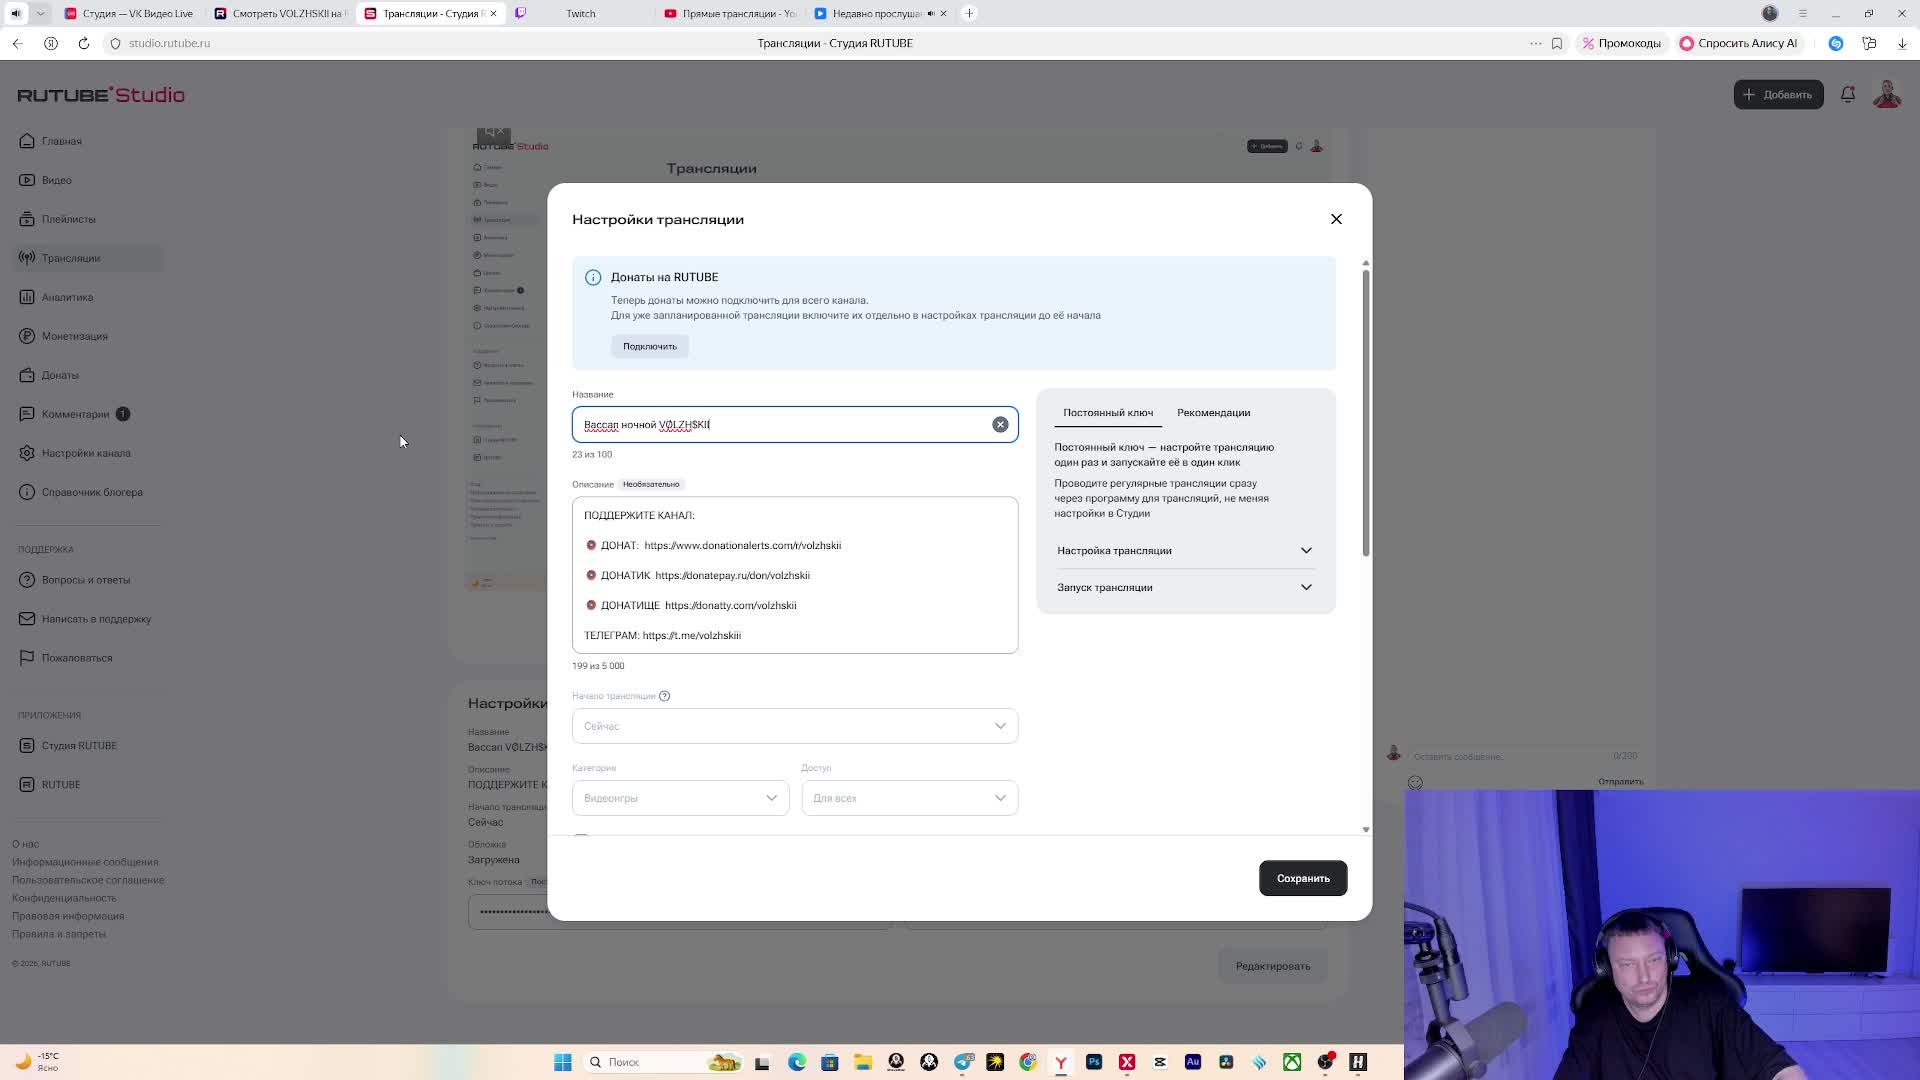
Task: Click the Подключить button for donations
Action: click(649, 346)
